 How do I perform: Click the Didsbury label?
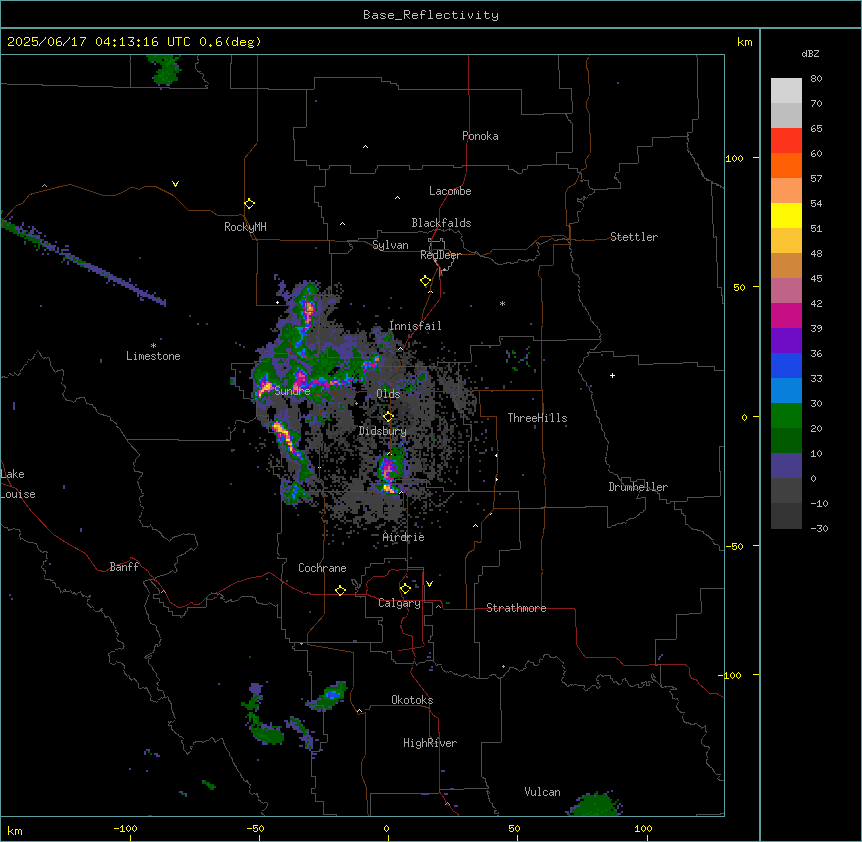[x=383, y=431]
